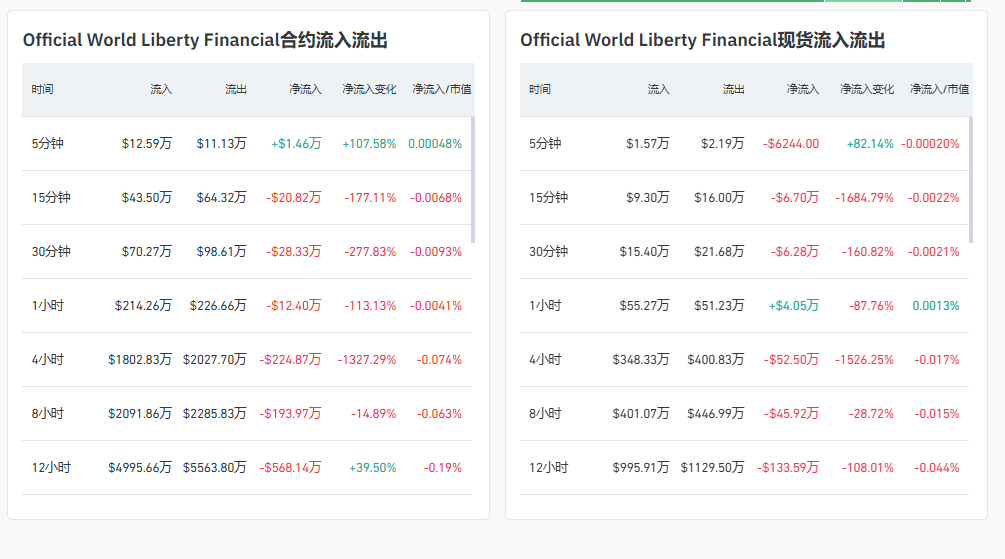This screenshot has height=559, width=1005.
Task: Click the $4995.66万 inflow cell
Action: (140, 468)
